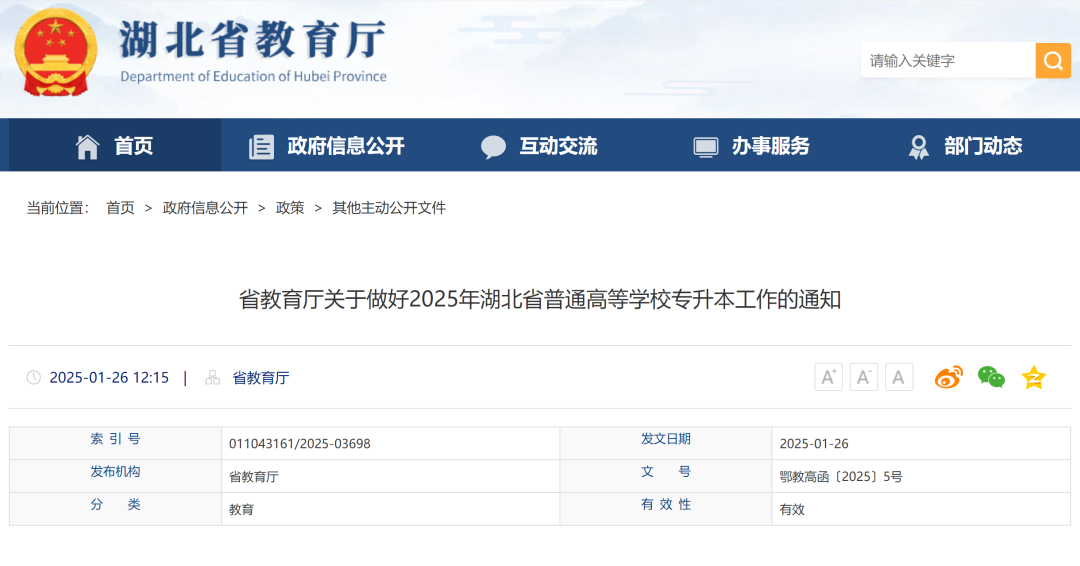The image size is (1080, 566).
Task: Increase font size with A+ button
Action: point(829,377)
